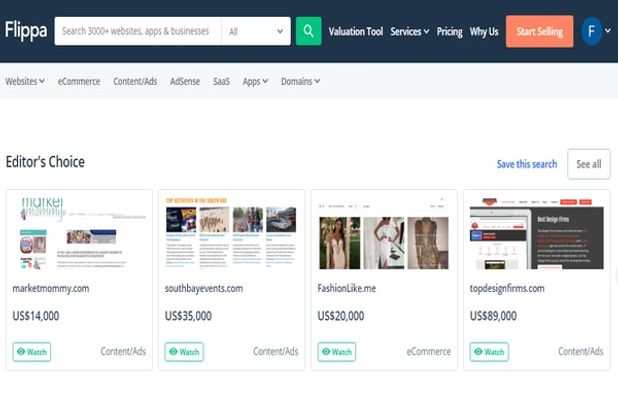Expand the chevron next to profile avatar

point(608,30)
